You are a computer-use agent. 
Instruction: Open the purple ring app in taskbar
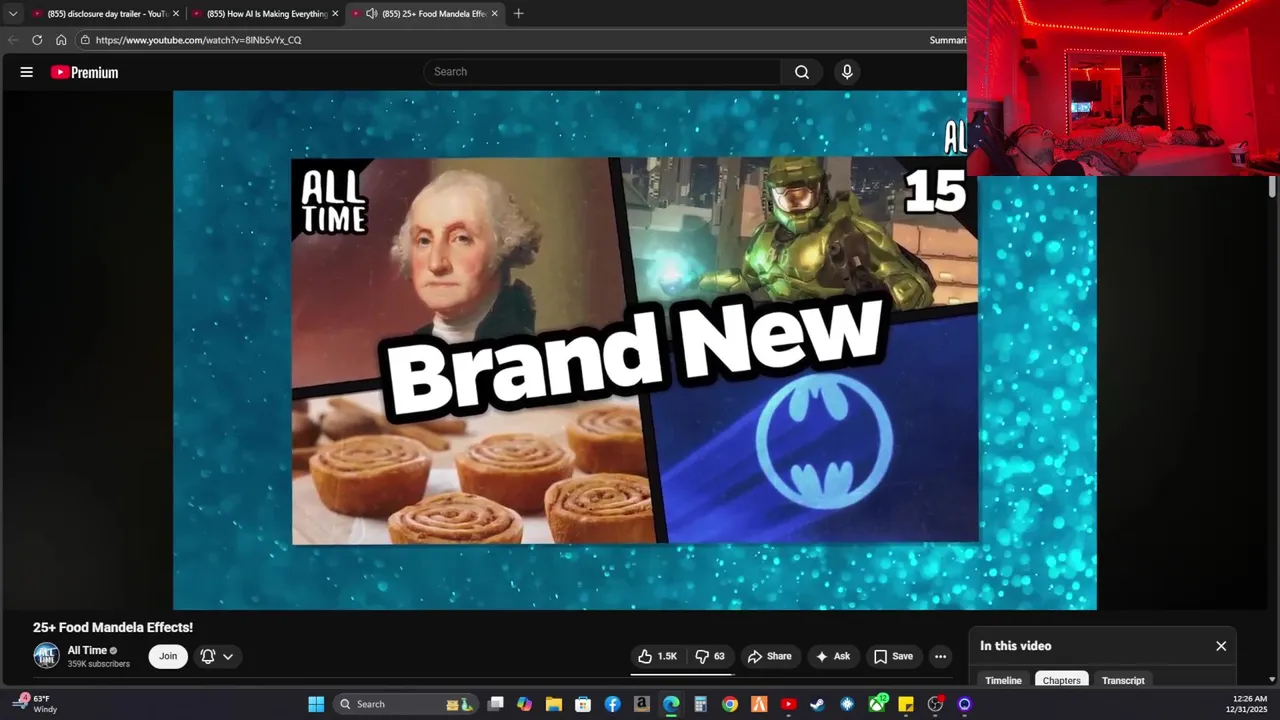tap(965, 704)
